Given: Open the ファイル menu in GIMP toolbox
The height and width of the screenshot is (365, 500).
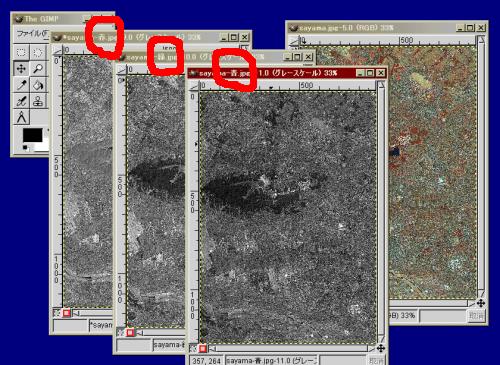Looking at the screenshot, I should click(x=32, y=33).
